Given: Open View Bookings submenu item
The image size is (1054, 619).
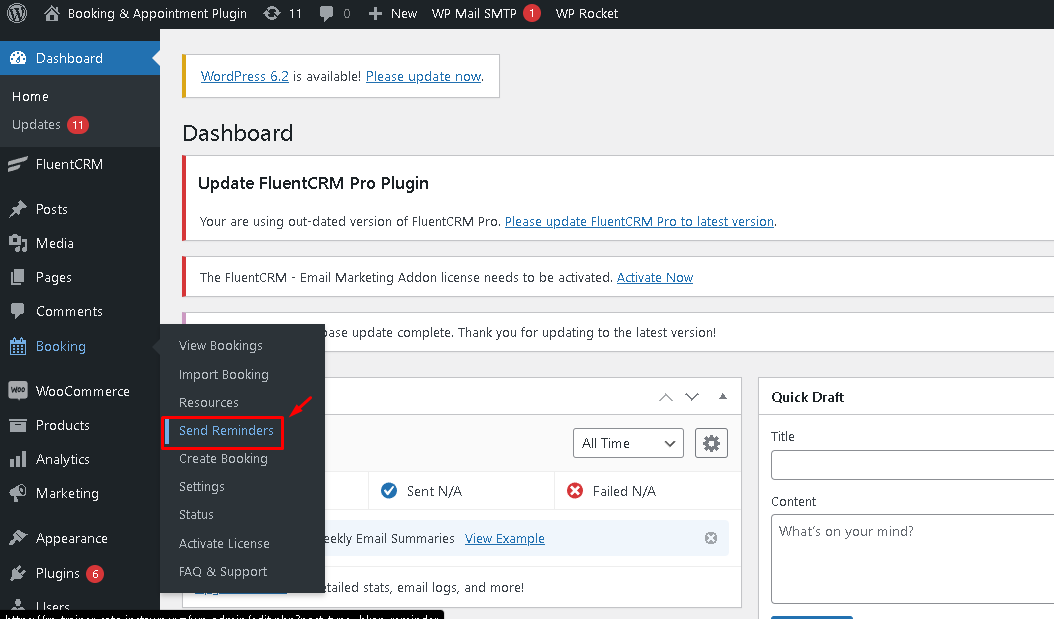Looking at the screenshot, I should [220, 345].
